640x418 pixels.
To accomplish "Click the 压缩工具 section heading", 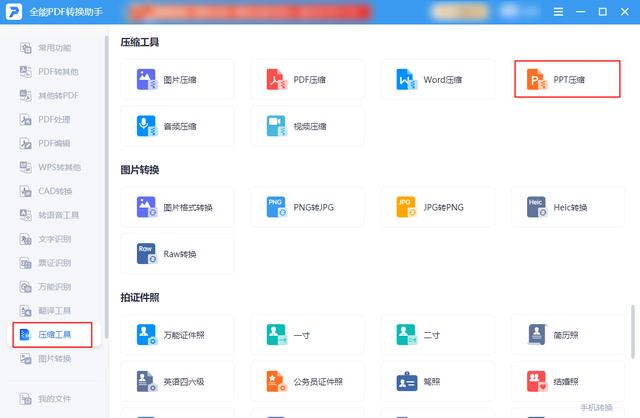I will (140, 42).
